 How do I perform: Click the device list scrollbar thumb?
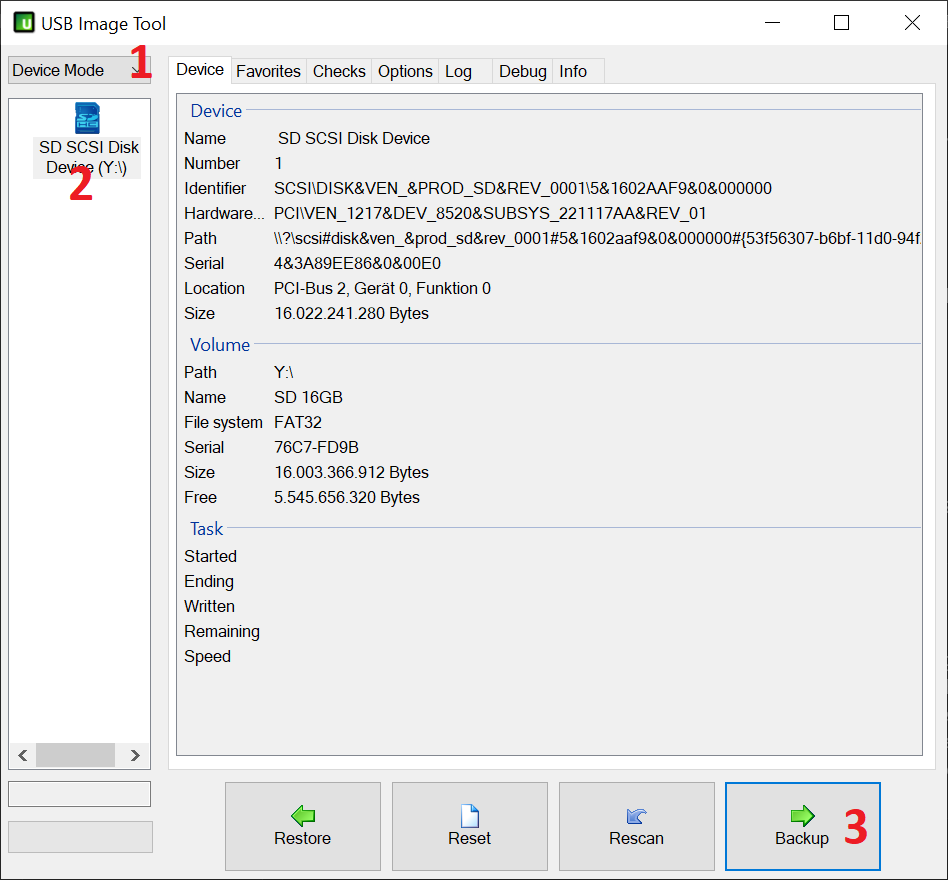pyautogui.click(x=75, y=755)
